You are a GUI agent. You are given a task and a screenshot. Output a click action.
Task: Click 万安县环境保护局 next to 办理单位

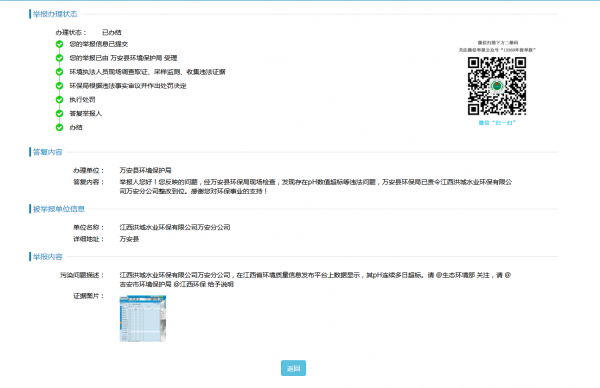145,170
